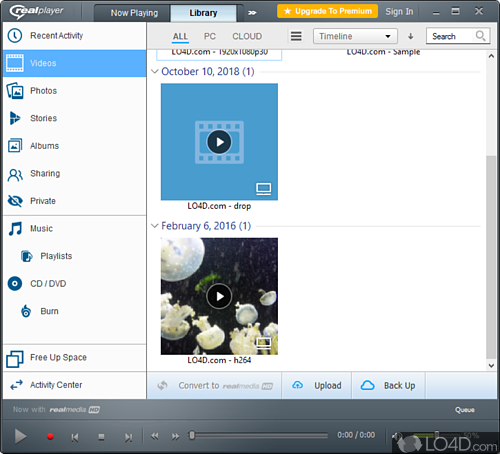
Task: Click the RealPlayer logo
Action: tap(36, 11)
